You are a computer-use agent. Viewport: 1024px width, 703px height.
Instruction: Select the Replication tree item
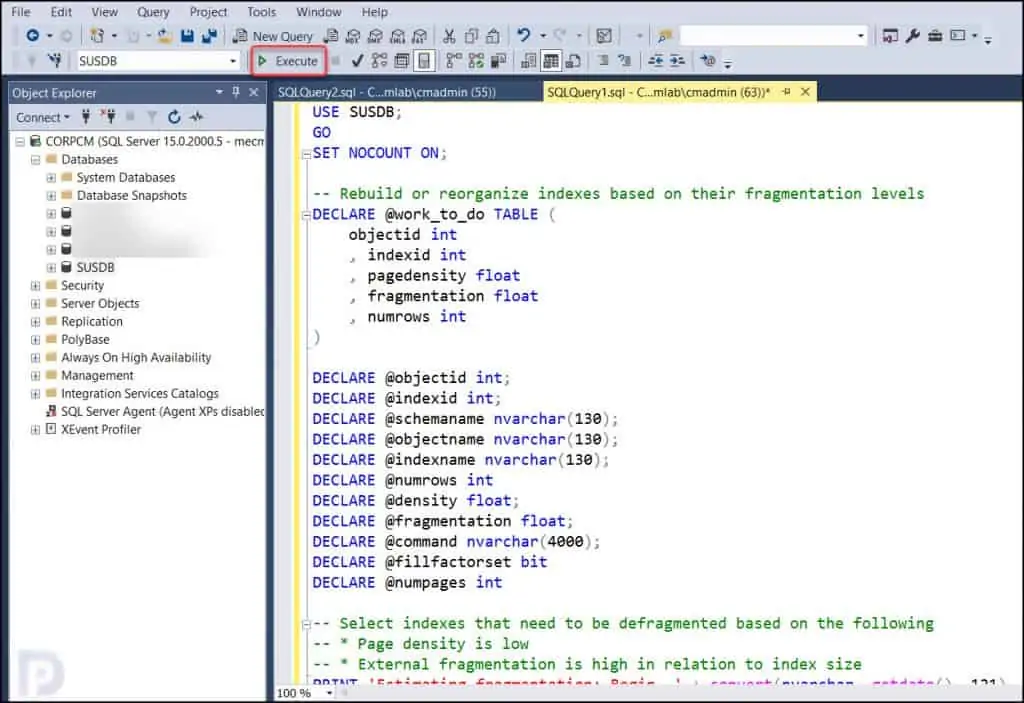(91, 321)
